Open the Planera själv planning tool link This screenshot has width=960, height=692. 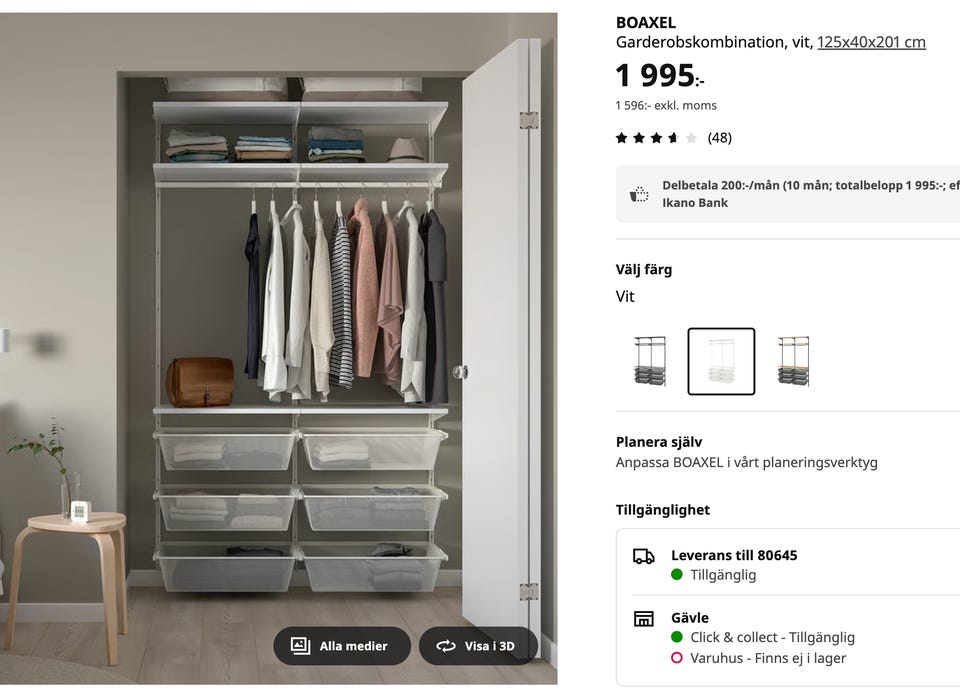pyautogui.click(x=746, y=452)
